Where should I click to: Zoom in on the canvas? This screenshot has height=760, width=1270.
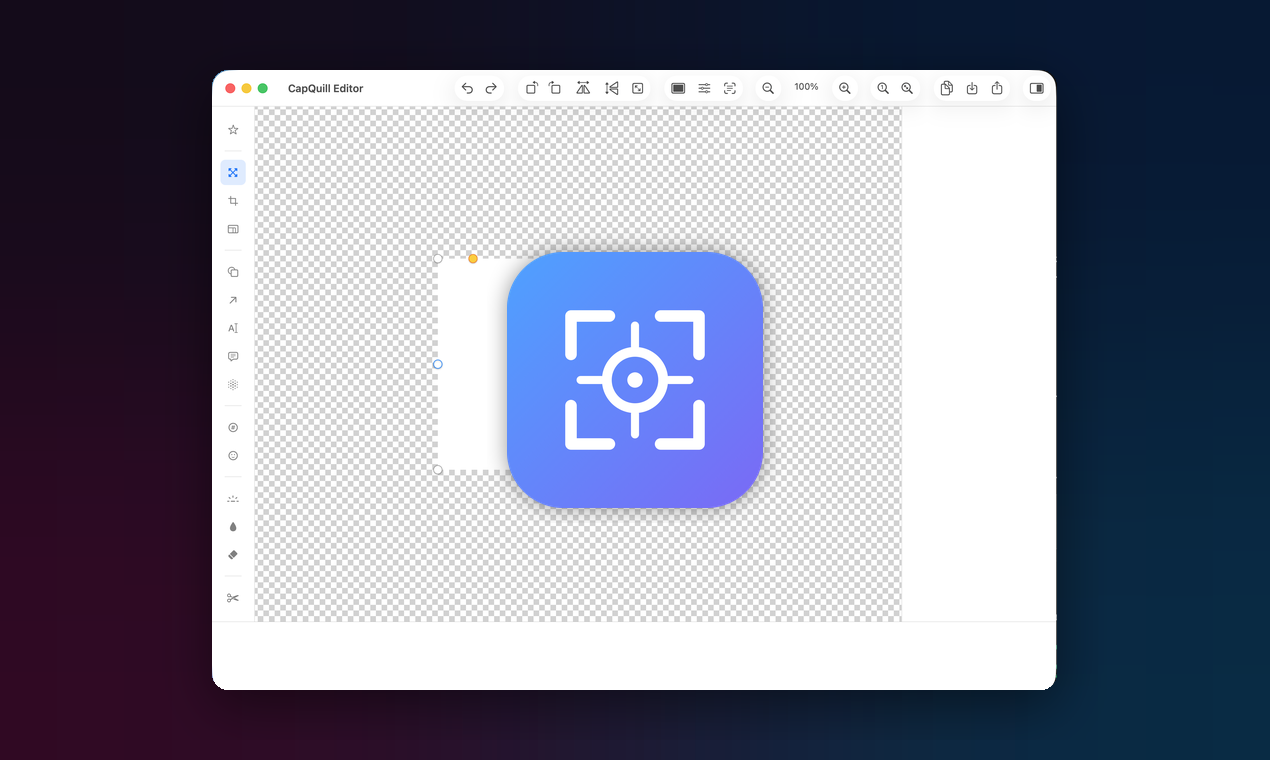[845, 88]
